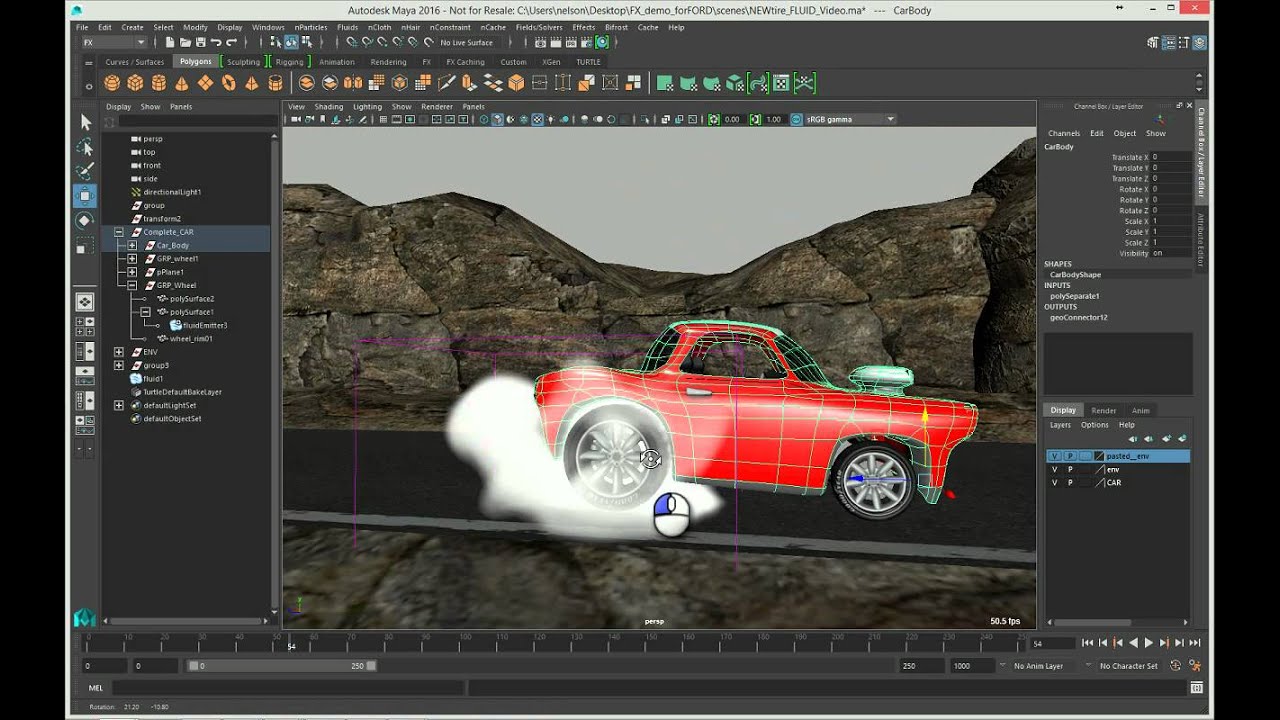Create a polygon pipe from shelf
This screenshot has height=720, width=1280.
(x=275, y=83)
